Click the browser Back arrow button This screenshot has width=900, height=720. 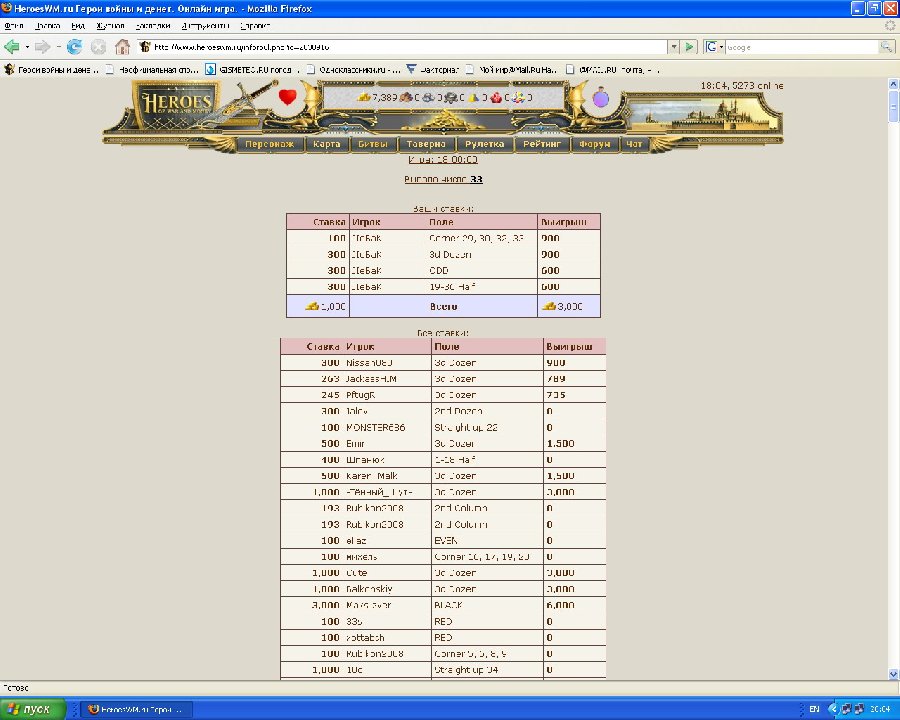tap(12, 47)
